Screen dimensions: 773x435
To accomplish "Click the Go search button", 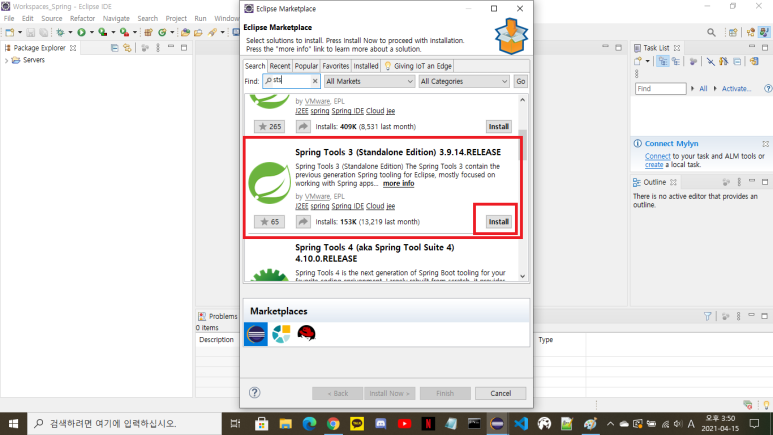I will pyautogui.click(x=521, y=81).
